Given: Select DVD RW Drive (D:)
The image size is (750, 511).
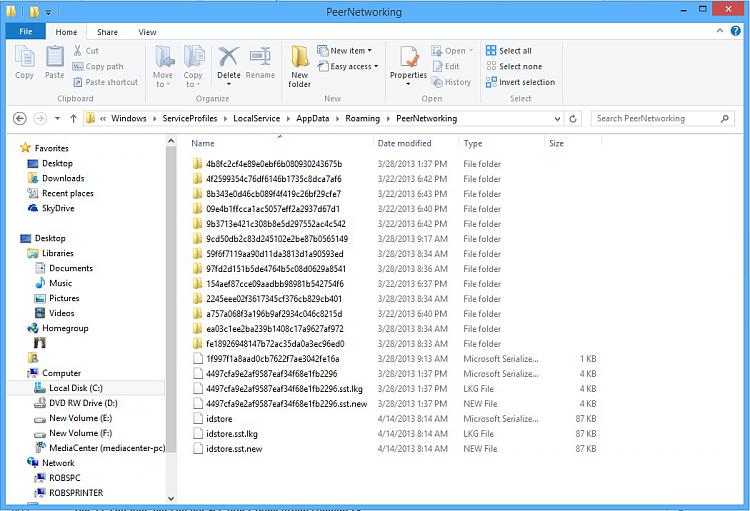Looking at the screenshot, I should click(x=76, y=403).
